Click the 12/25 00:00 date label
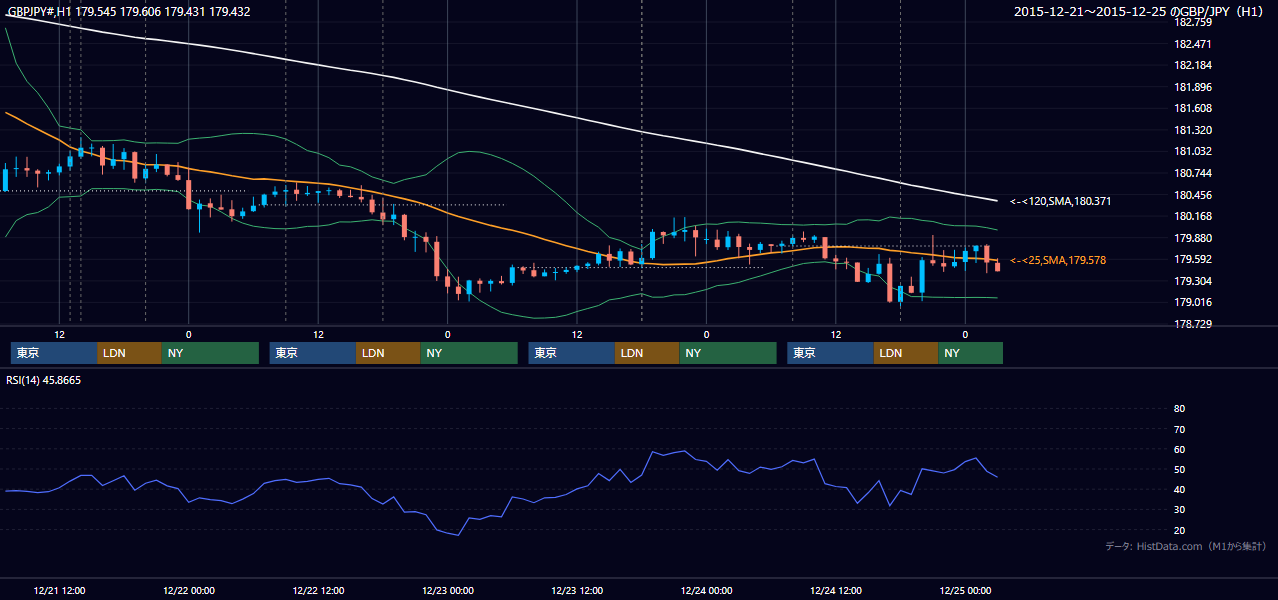1278x600 pixels. (966, 590)
